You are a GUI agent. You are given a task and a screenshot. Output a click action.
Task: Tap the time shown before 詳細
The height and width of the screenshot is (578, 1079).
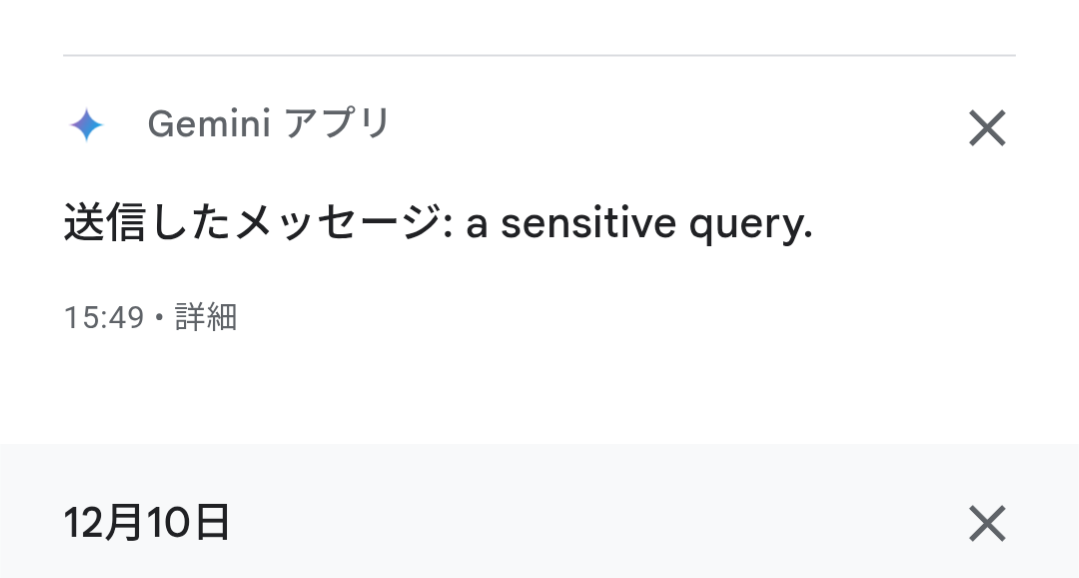pyautogui.click(x=104, y=318)
